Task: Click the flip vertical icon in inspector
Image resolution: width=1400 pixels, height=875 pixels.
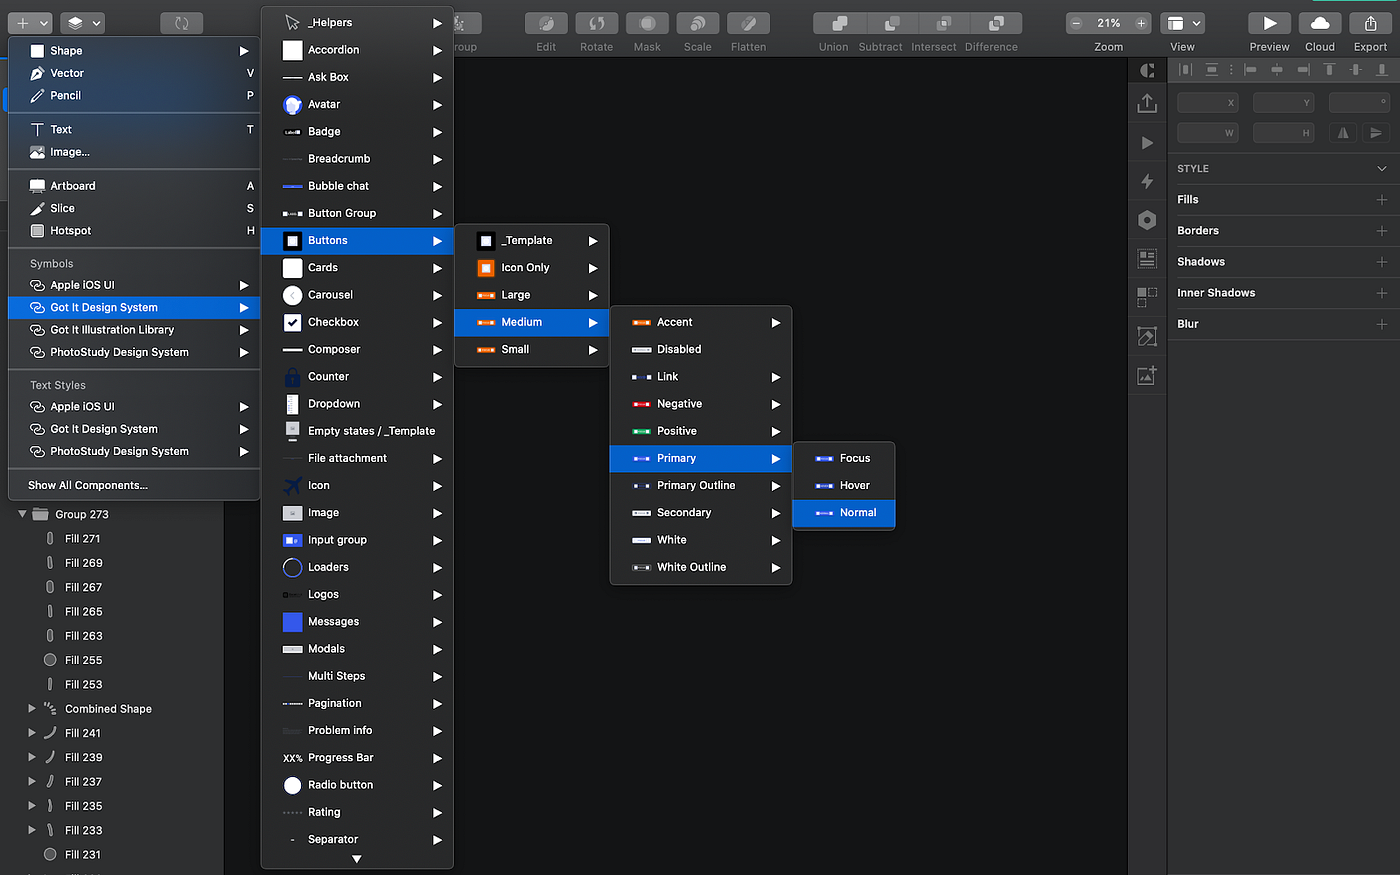Action: tap(1375, 133)
